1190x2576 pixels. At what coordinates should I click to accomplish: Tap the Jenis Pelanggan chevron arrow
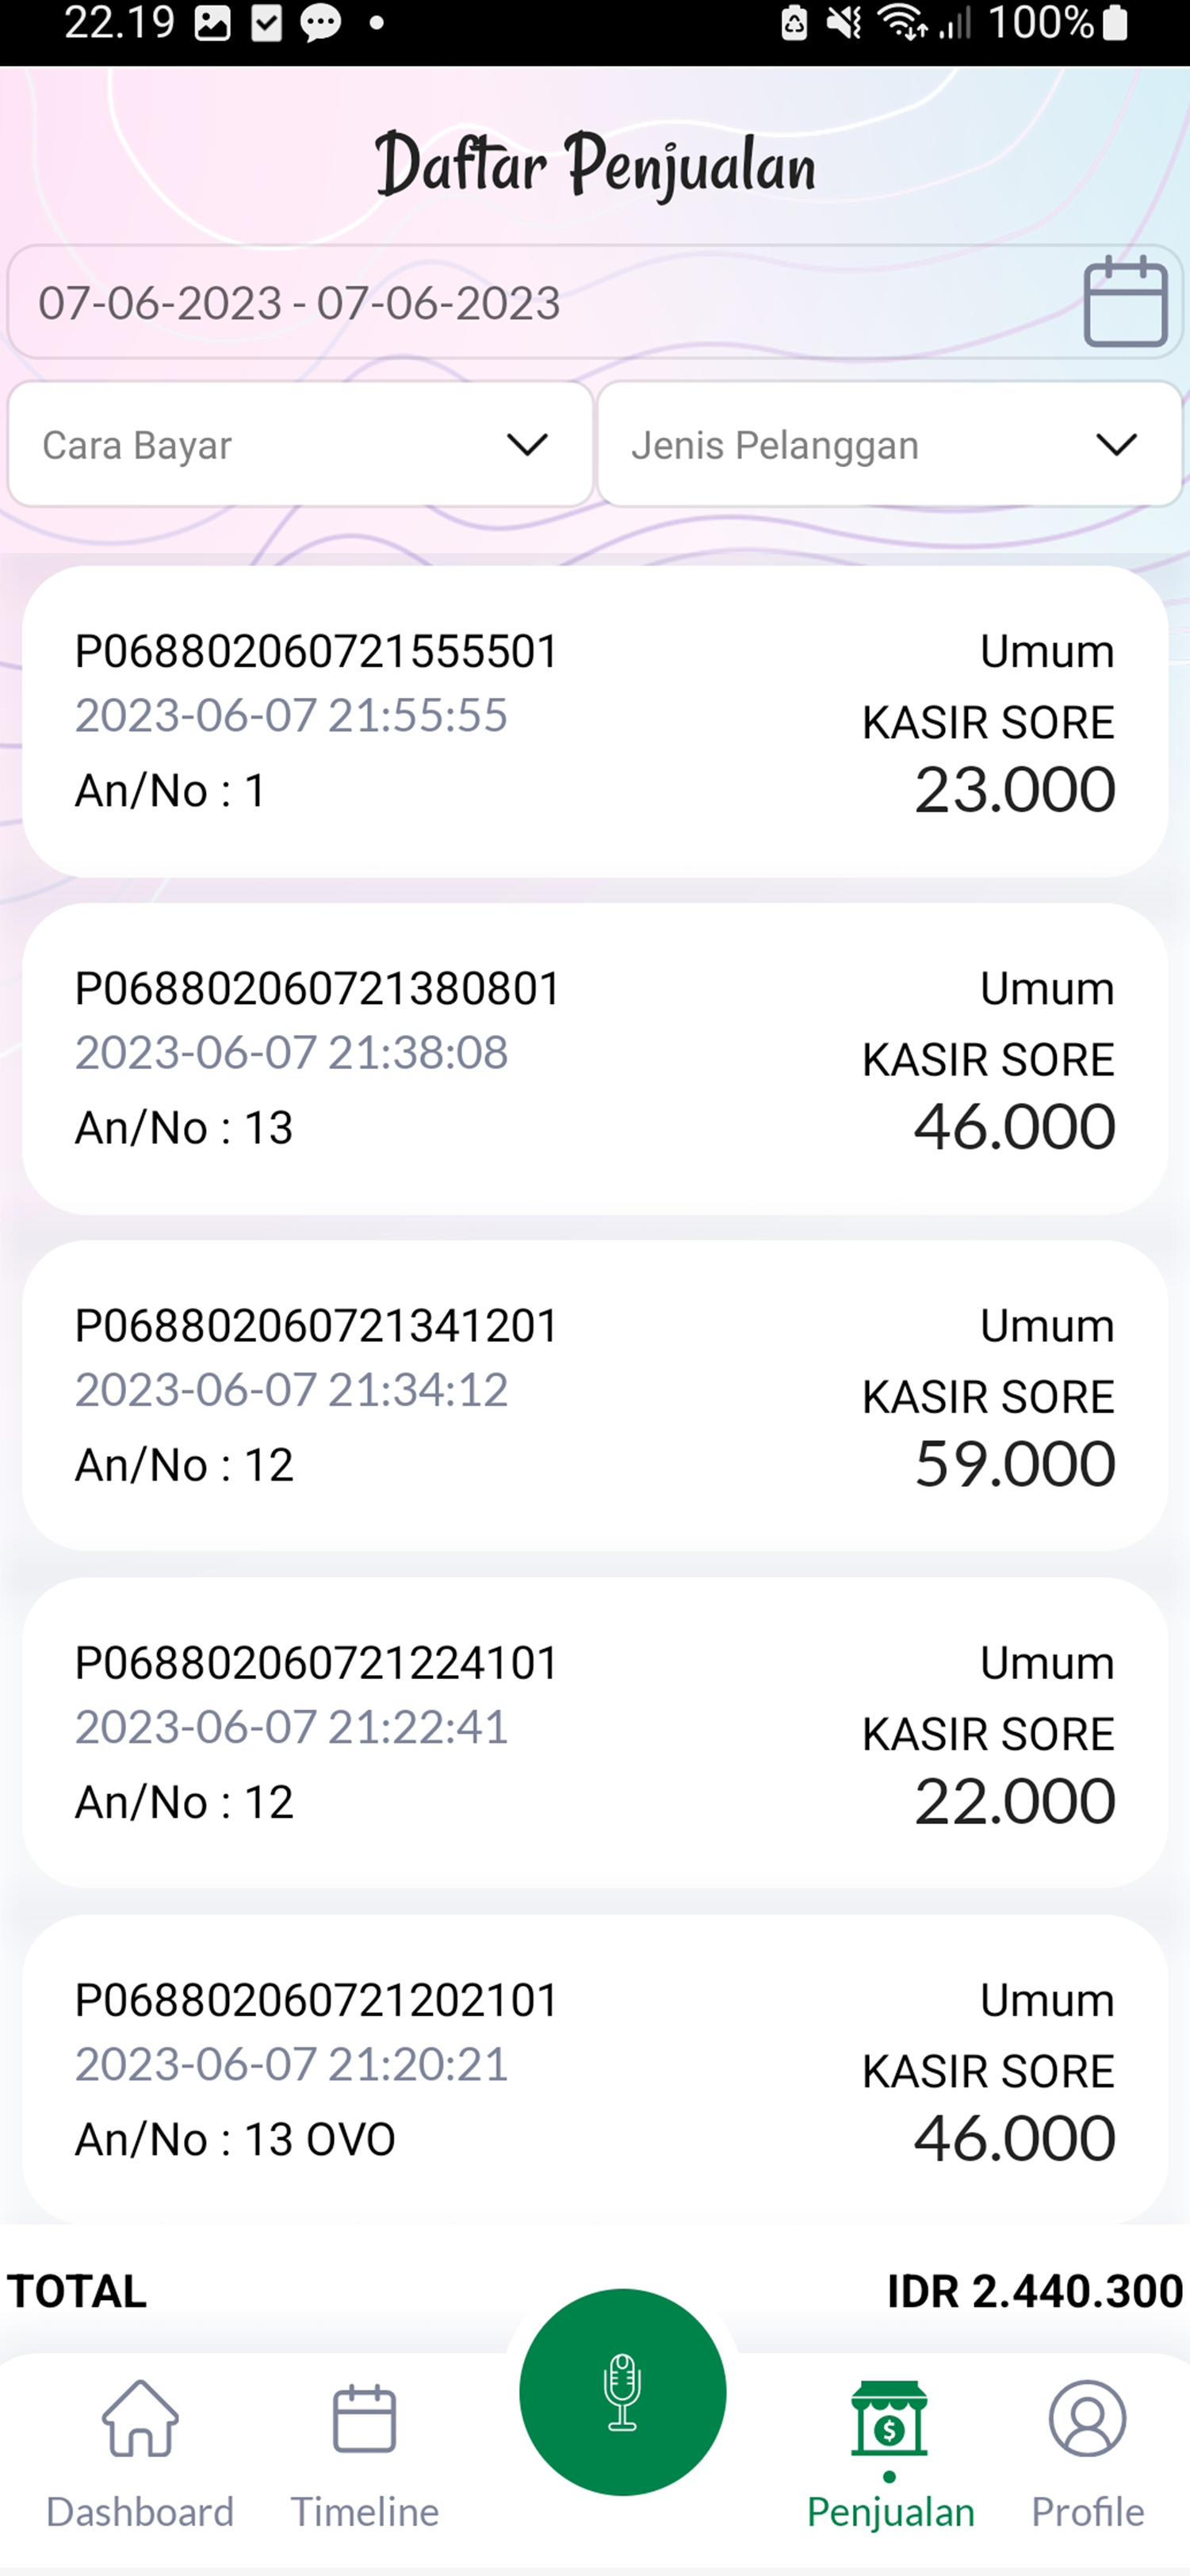point(1116,444)
